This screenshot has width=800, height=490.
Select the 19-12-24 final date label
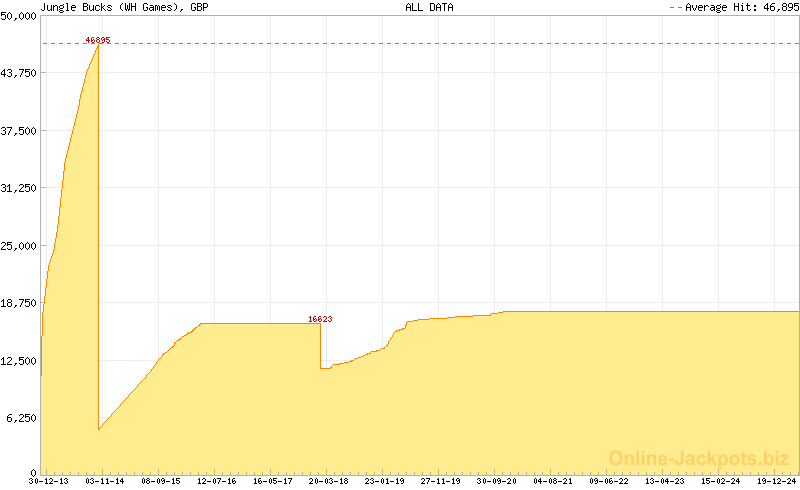(x=777, y=481)
